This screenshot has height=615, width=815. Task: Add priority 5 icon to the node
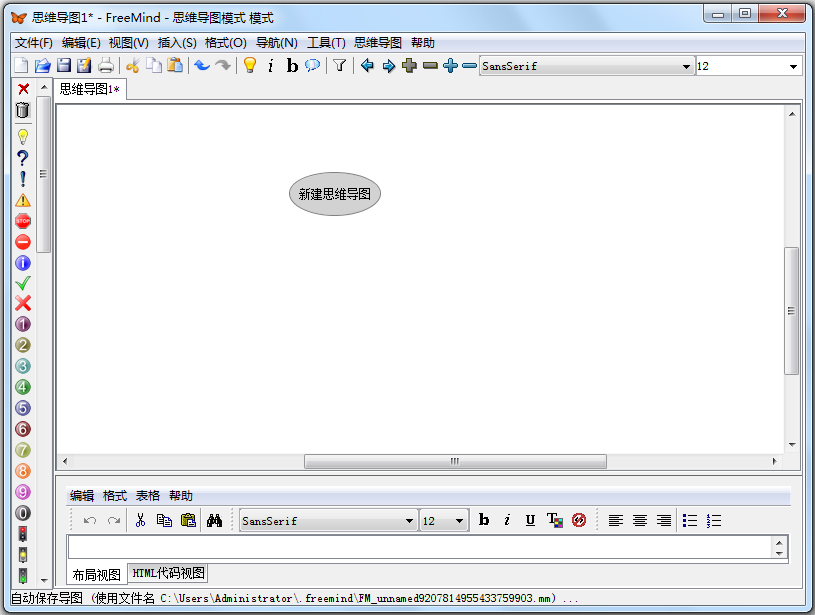point(23,408)
